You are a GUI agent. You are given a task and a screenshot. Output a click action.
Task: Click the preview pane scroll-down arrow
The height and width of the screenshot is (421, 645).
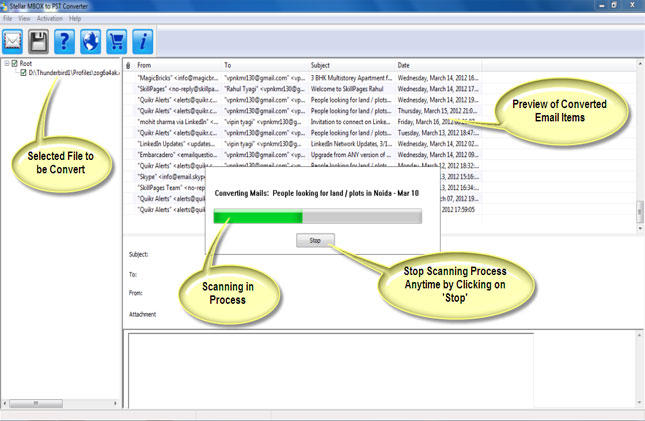(x=640, y=403)
